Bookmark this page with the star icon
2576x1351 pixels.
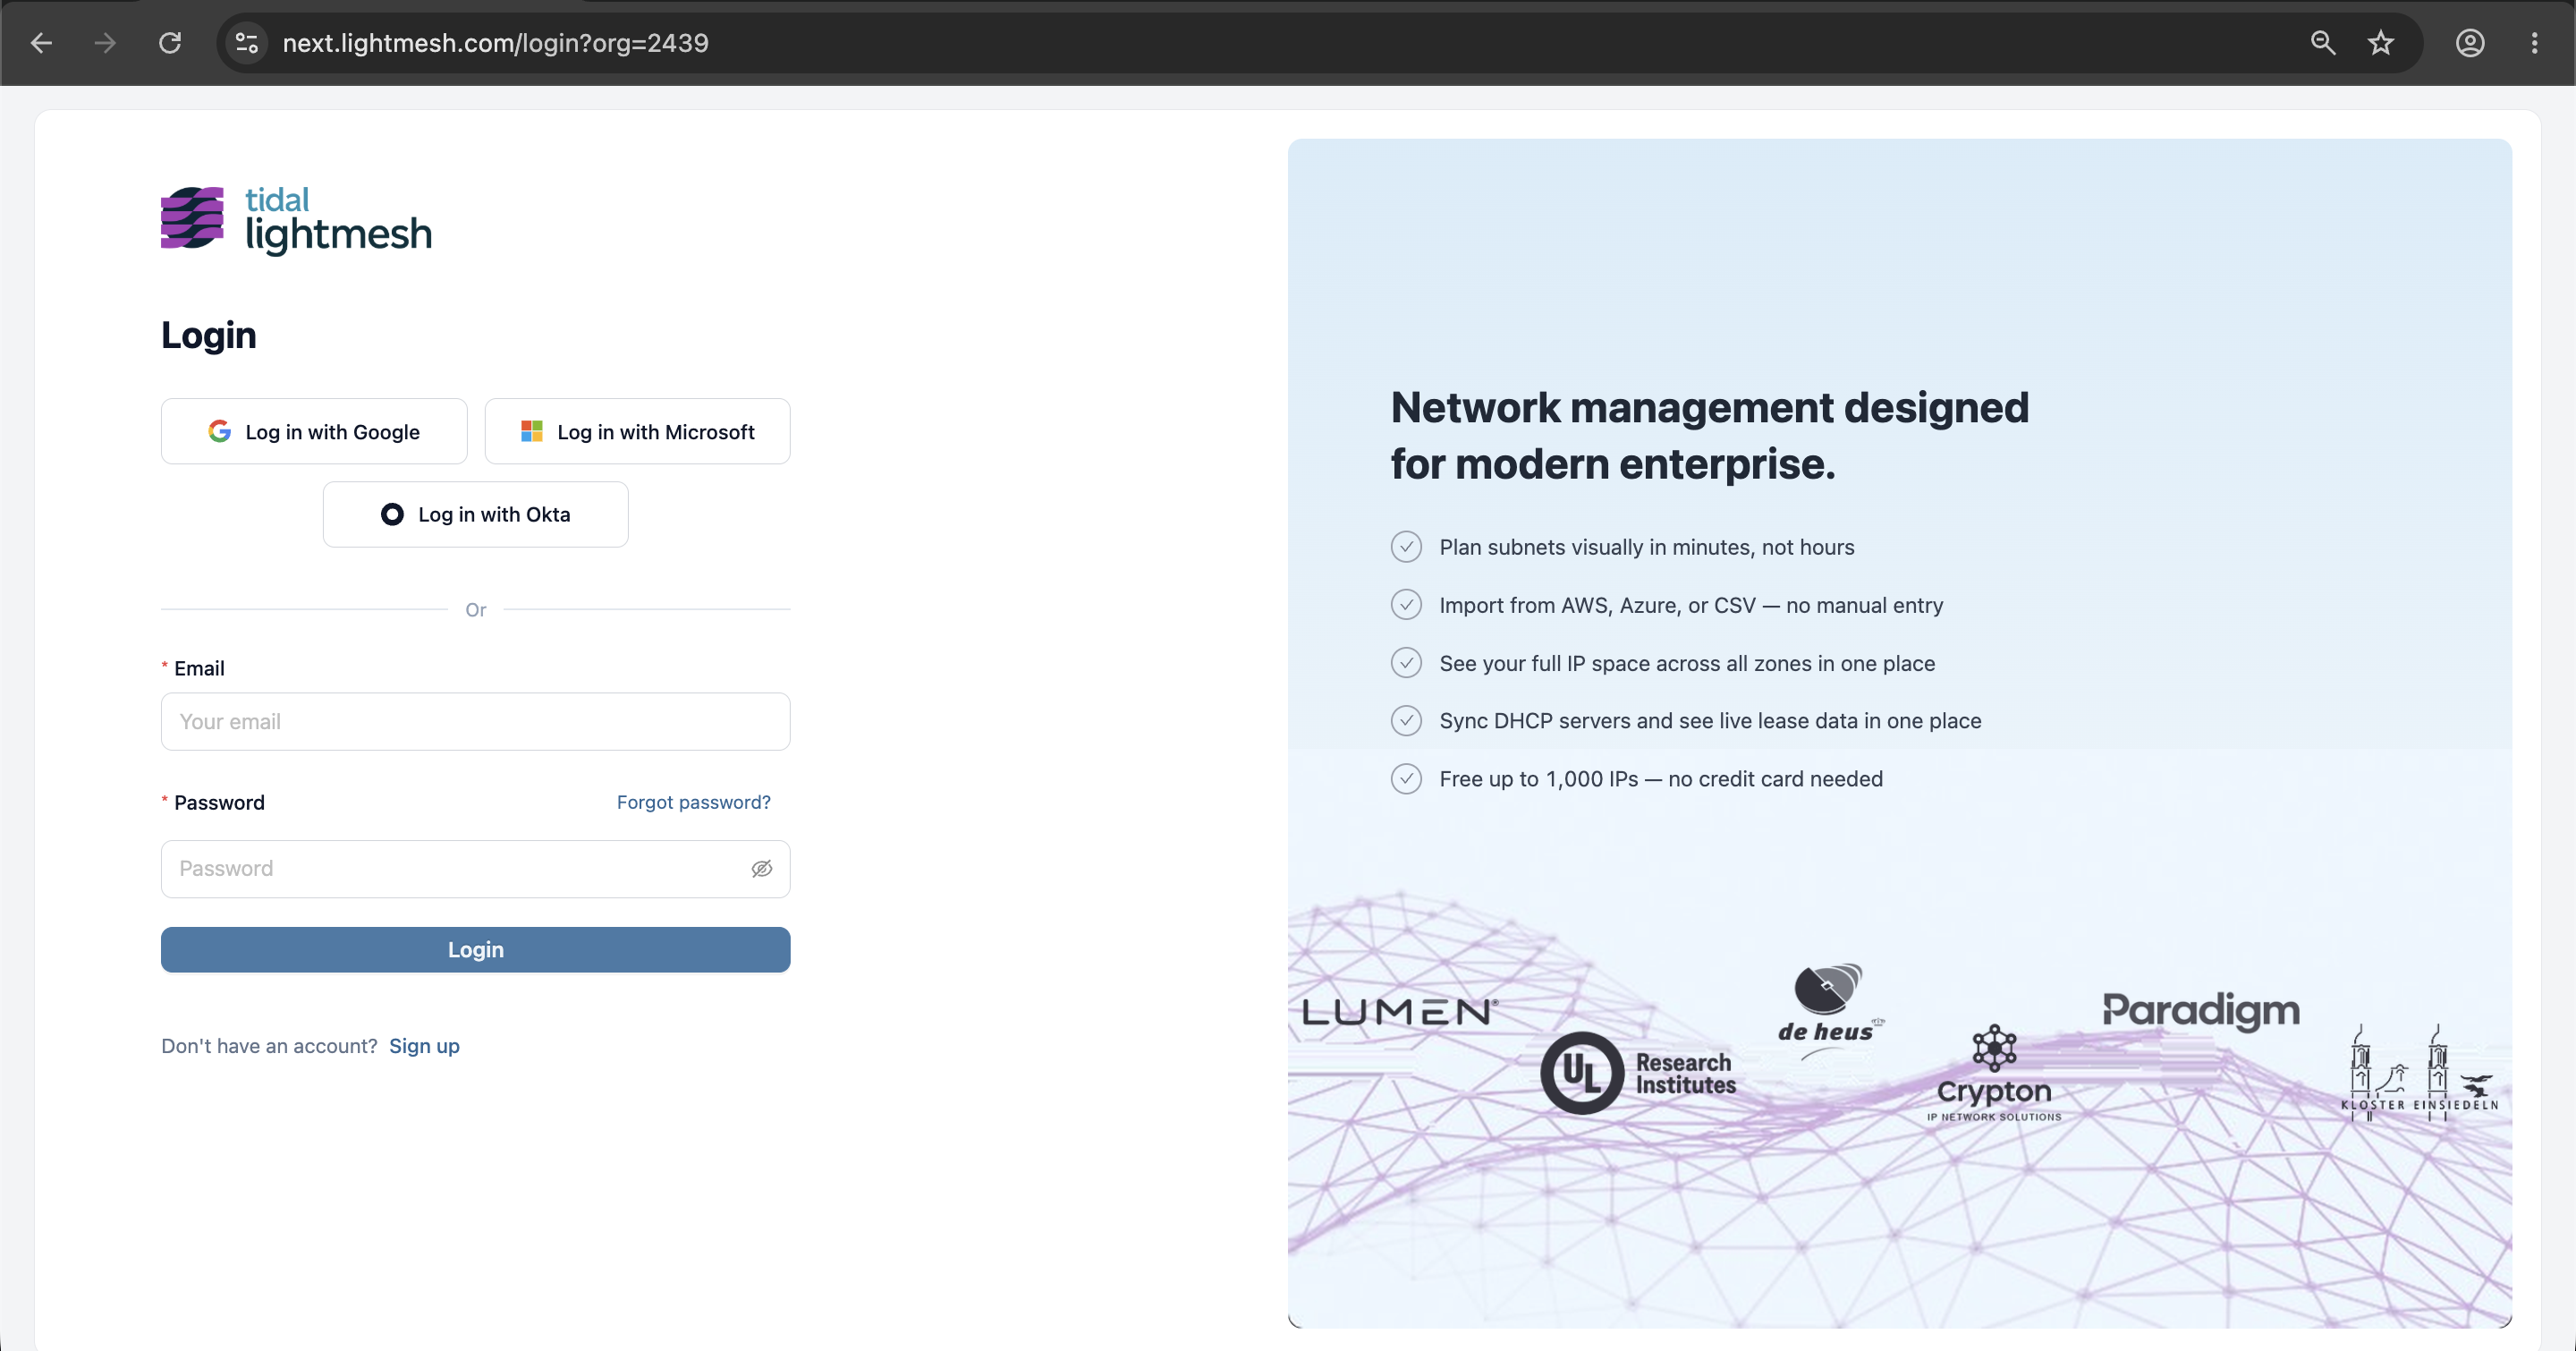tap(2381, 43)
